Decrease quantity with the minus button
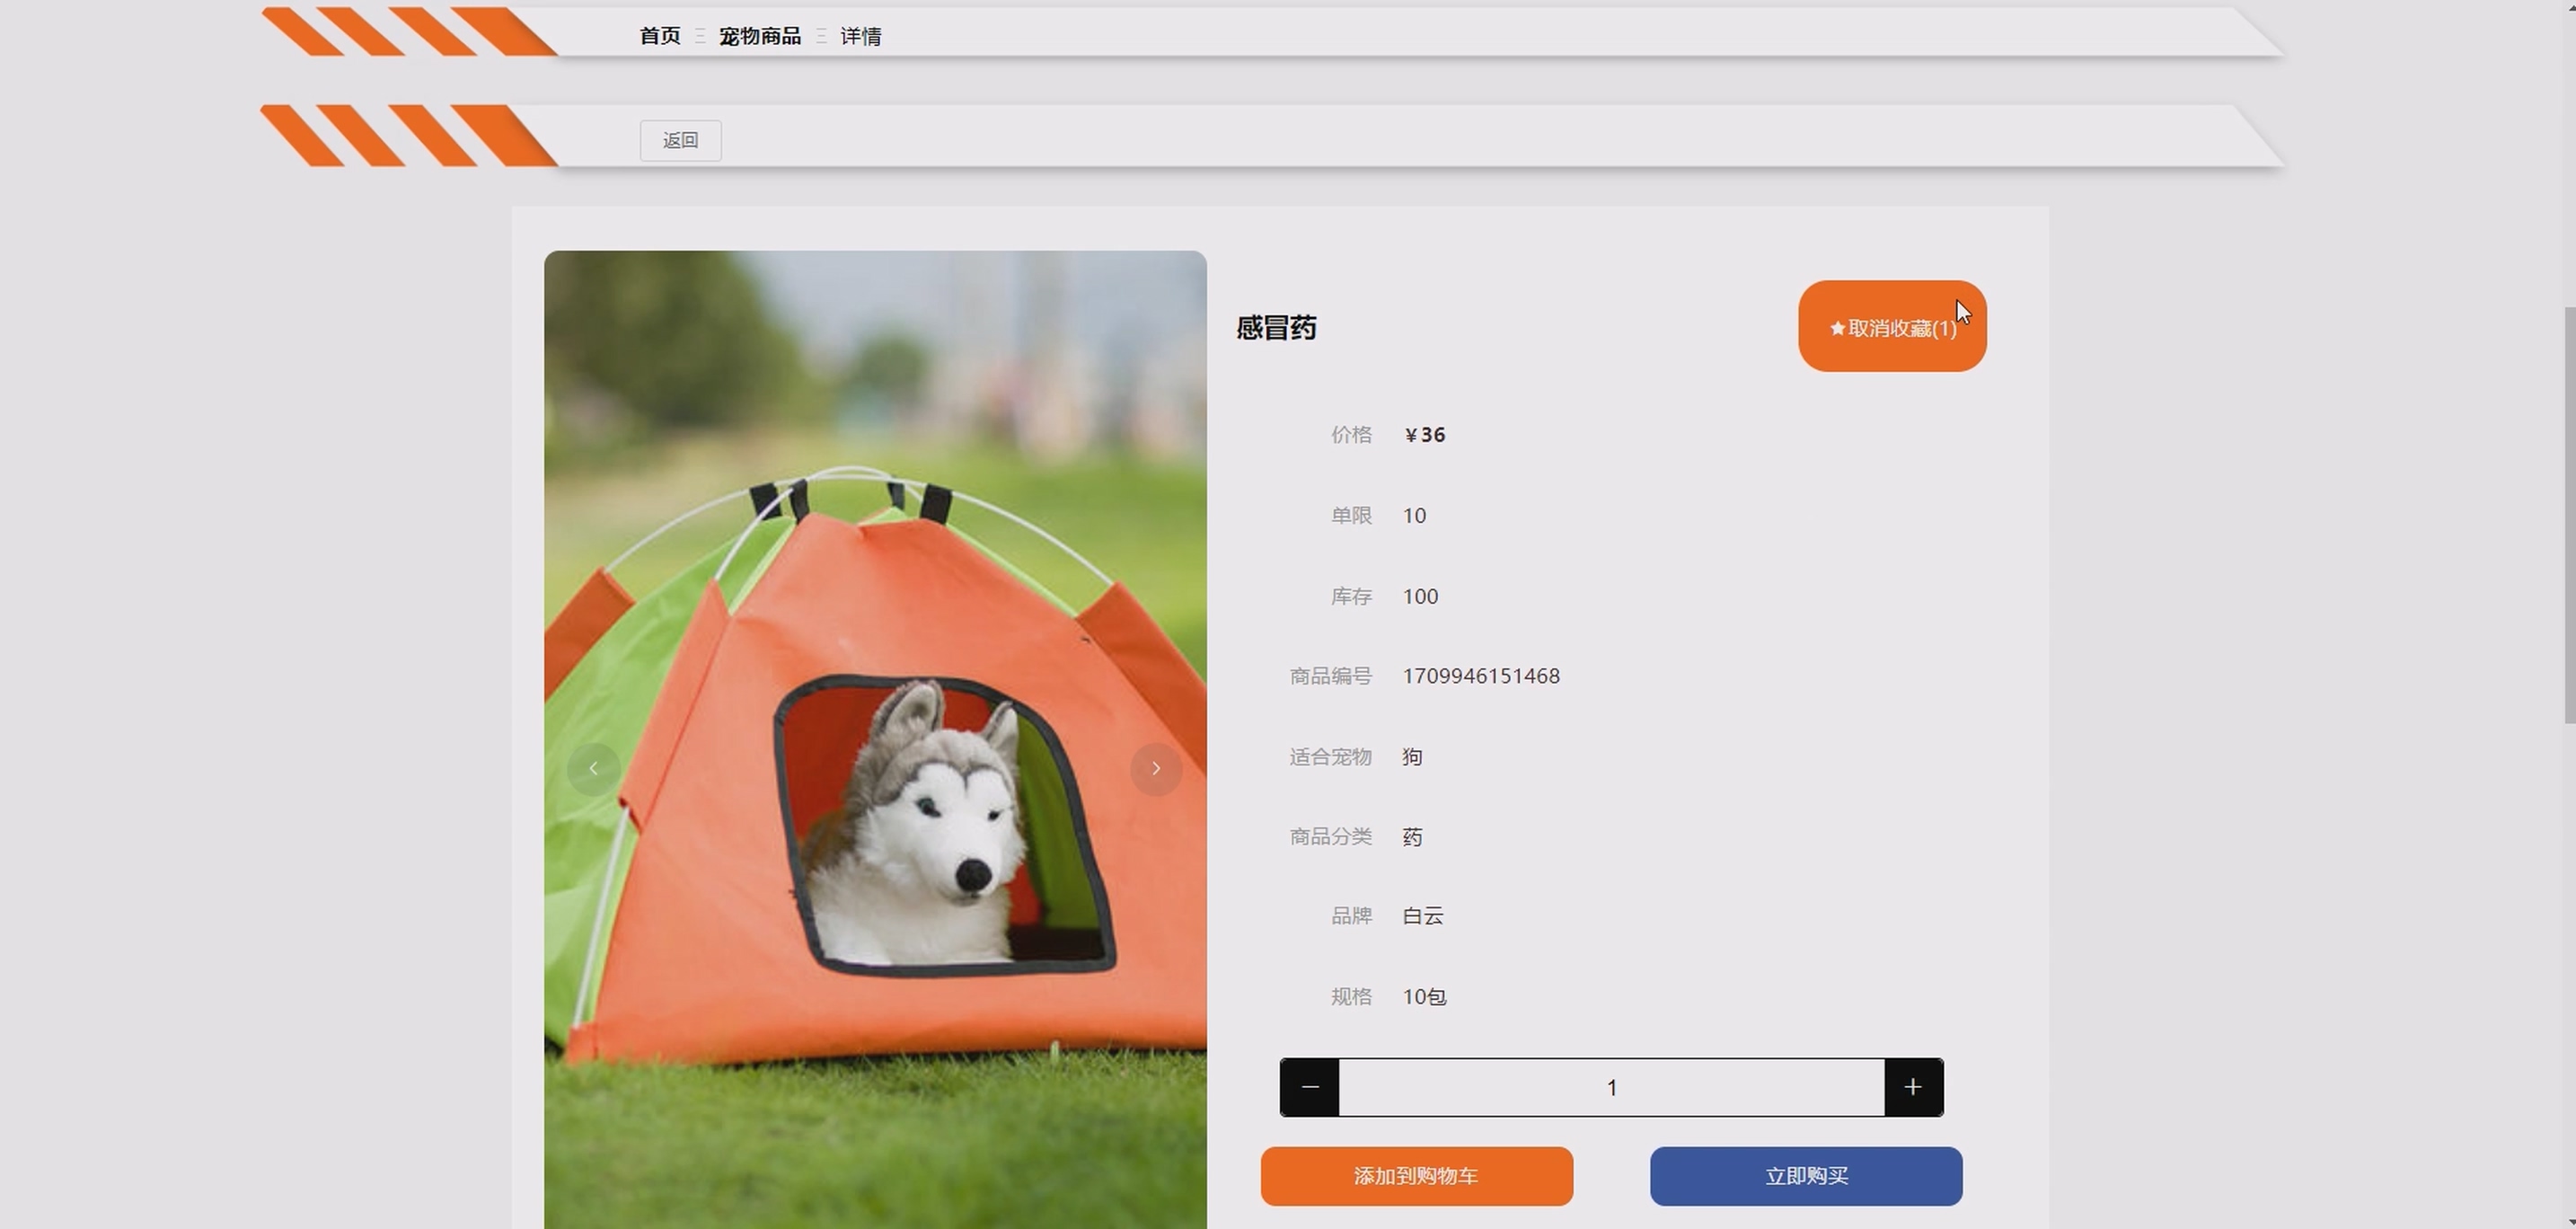This screenshot has height=1229, width=2576. pos(1309,1087)
